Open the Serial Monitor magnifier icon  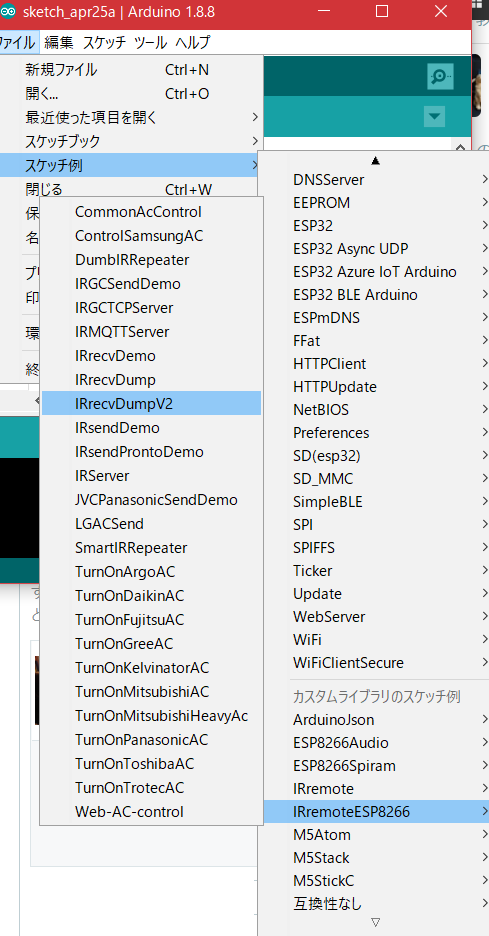point(440,76)
